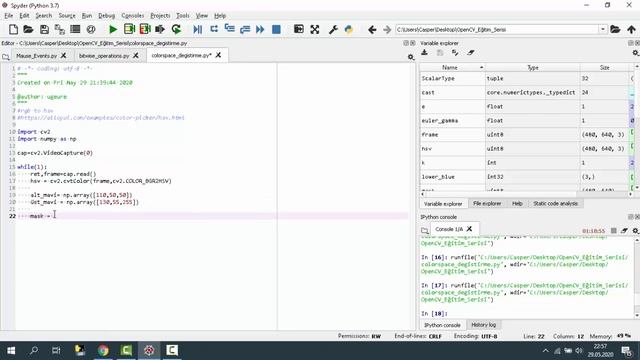Open Variable explorer options gear

tap(636, 53)
